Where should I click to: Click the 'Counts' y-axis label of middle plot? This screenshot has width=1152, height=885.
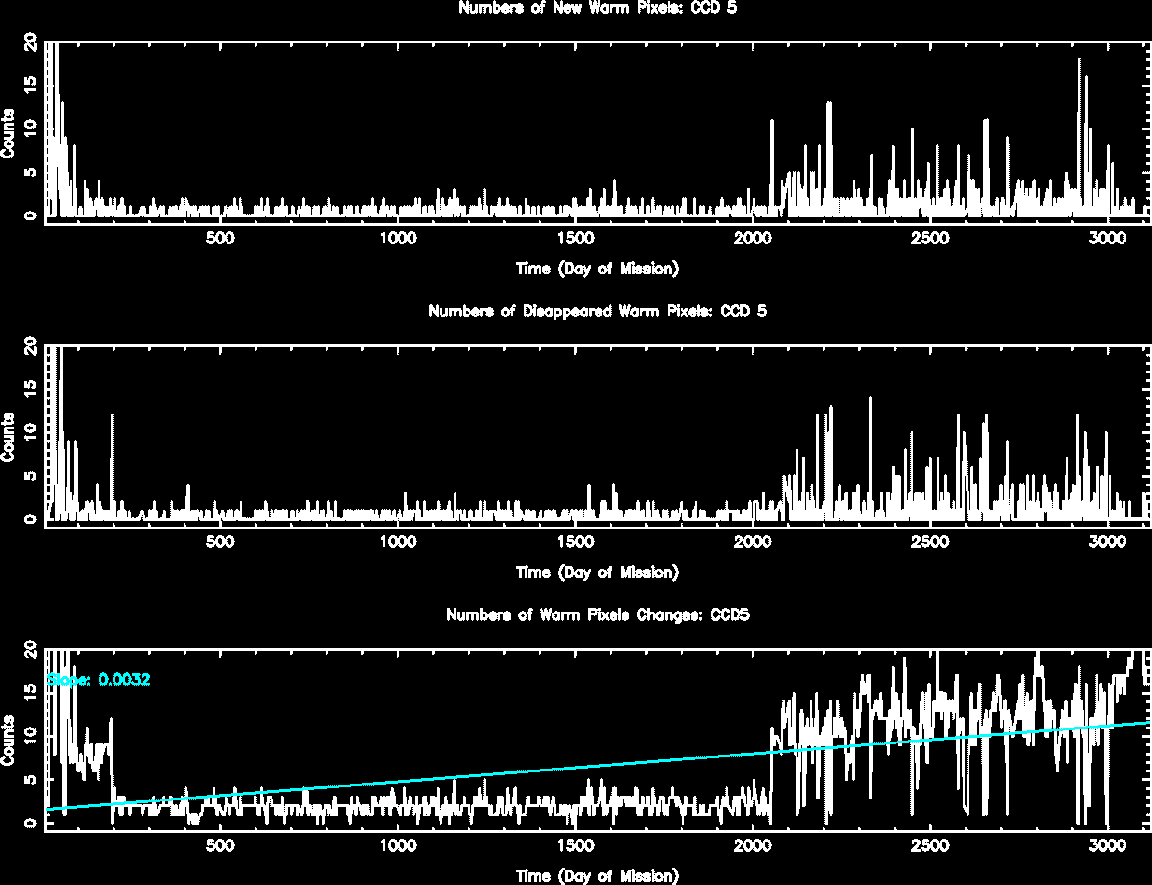(x=8, y=437)
